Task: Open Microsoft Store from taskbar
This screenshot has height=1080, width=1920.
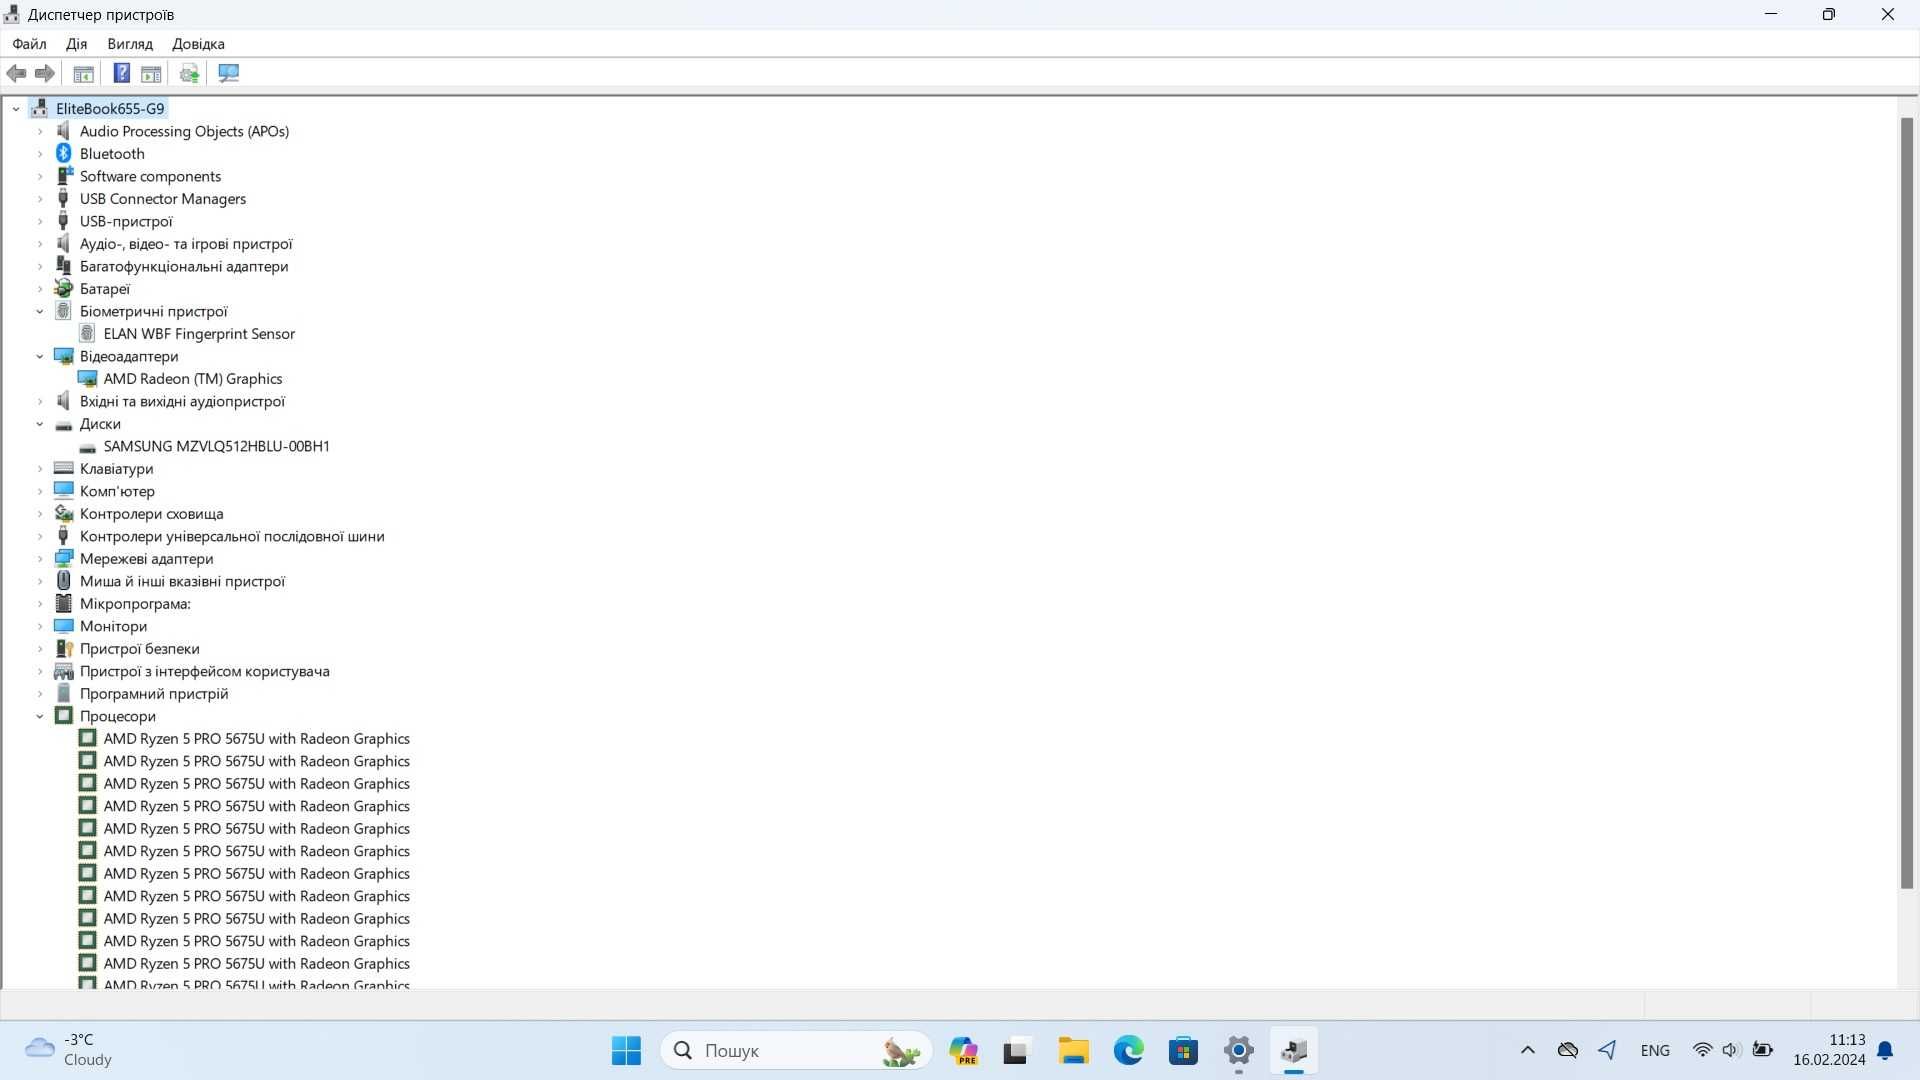Action: pyautogui.click(x=1183, y=1050)
